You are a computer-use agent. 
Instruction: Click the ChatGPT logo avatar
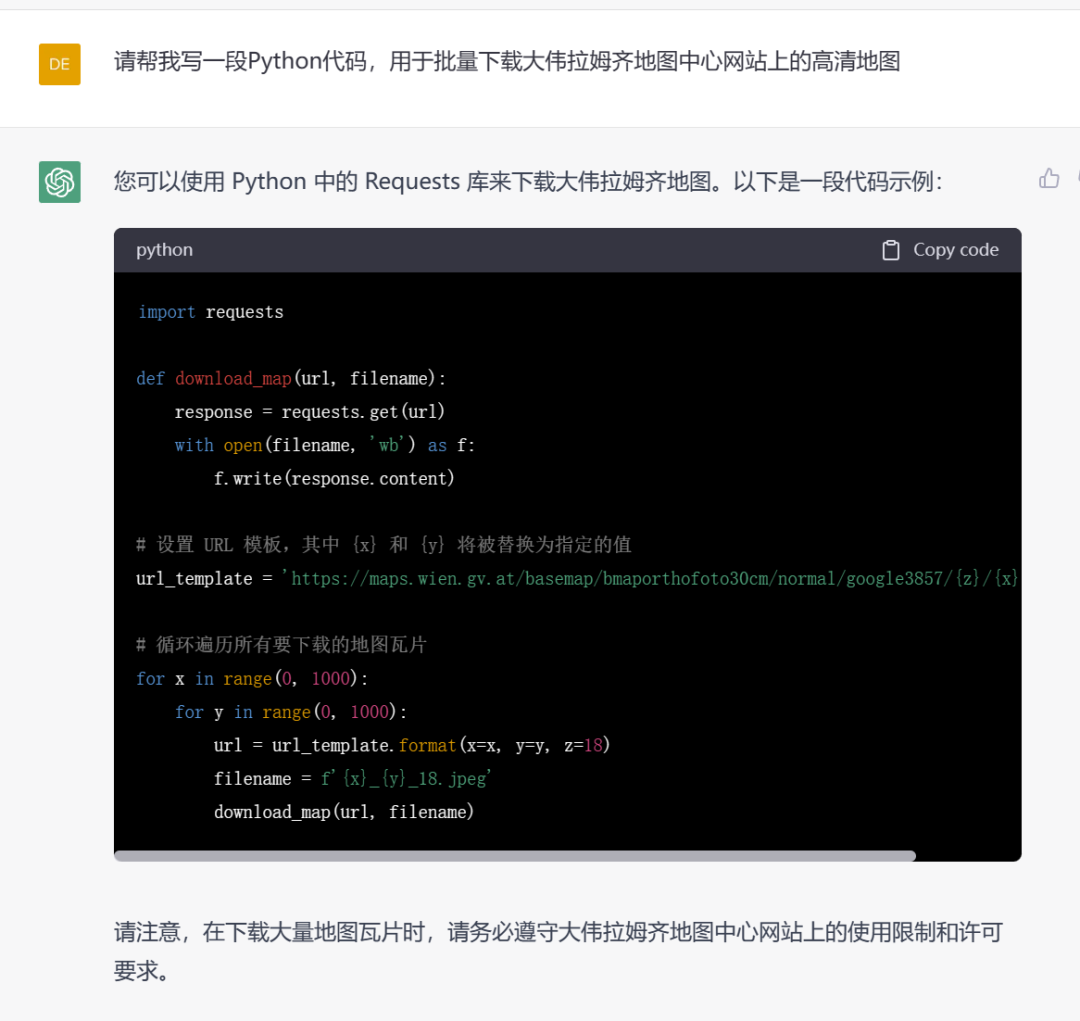[59, 182]
